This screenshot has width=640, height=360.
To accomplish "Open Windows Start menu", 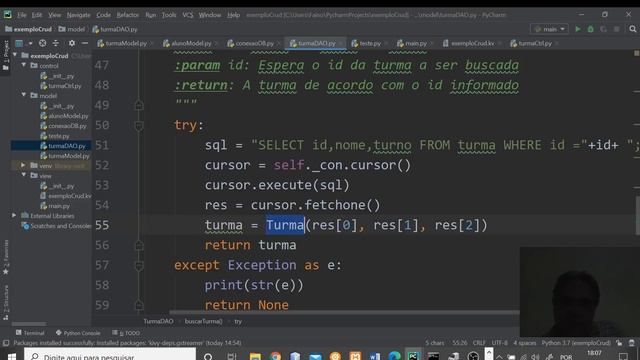I will (x=11, y=356).
